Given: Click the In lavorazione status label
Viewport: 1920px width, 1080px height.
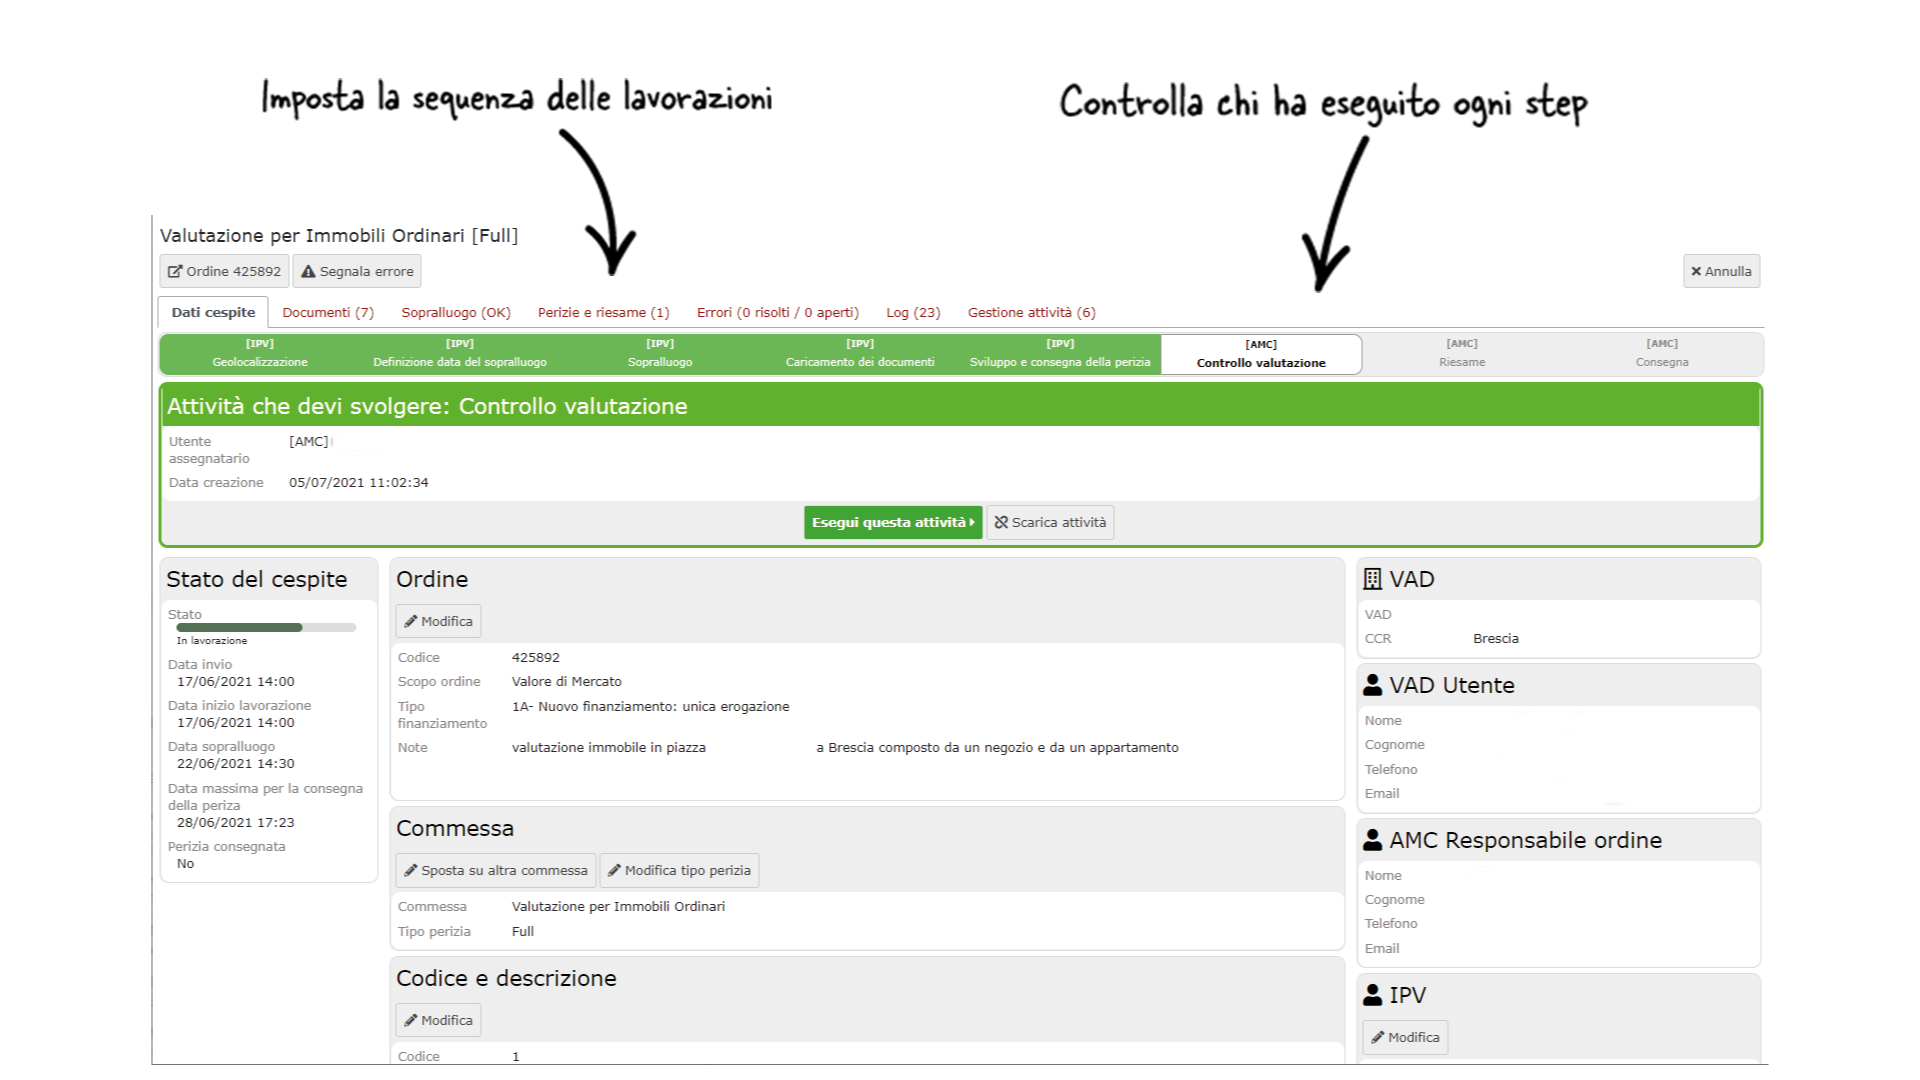Looking at the screenshot, I should coord(212,641).
